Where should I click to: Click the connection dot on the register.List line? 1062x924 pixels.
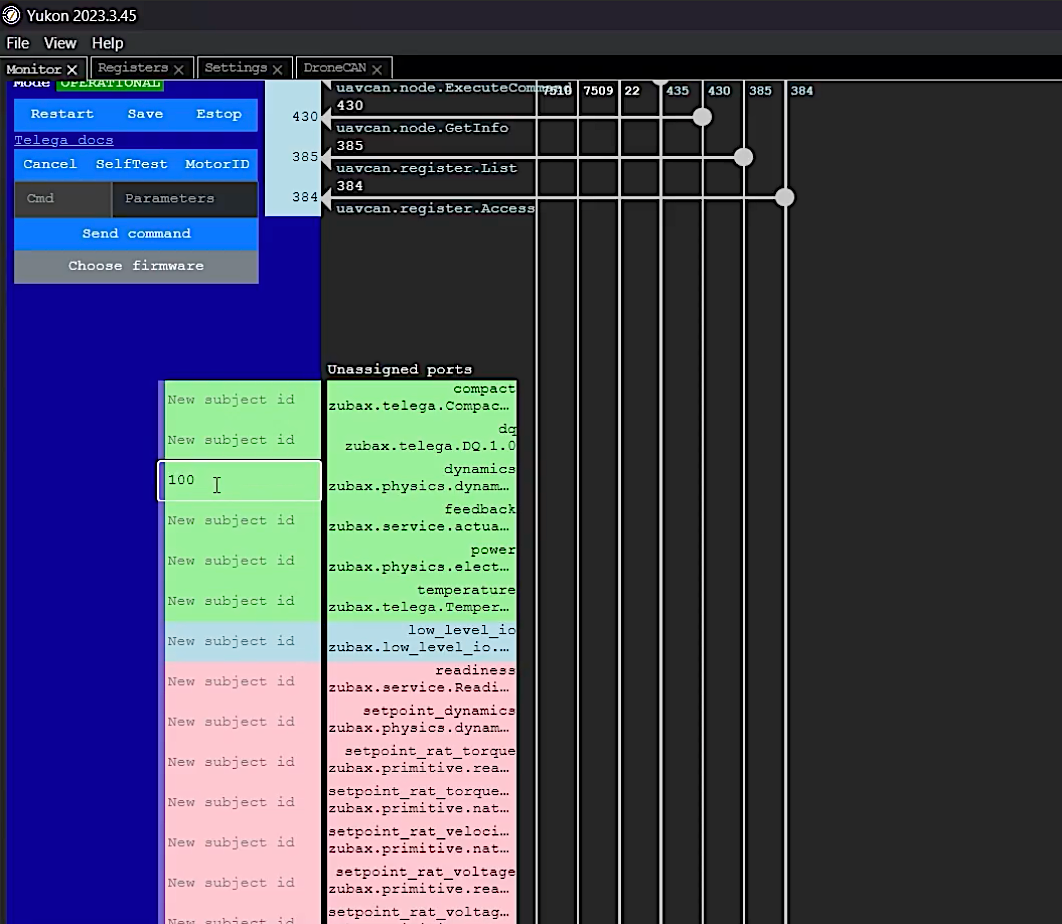click(x=743, y=157)
